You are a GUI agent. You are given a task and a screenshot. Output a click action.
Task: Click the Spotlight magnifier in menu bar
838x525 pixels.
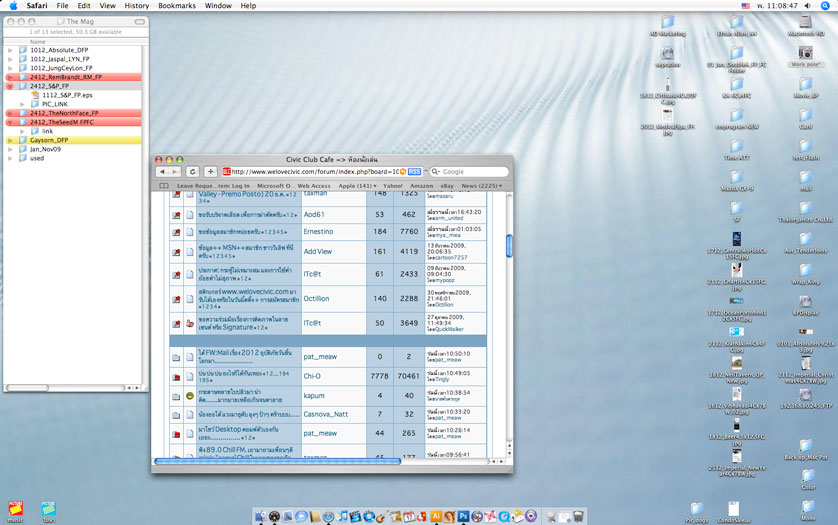click(x=826, y=6)
